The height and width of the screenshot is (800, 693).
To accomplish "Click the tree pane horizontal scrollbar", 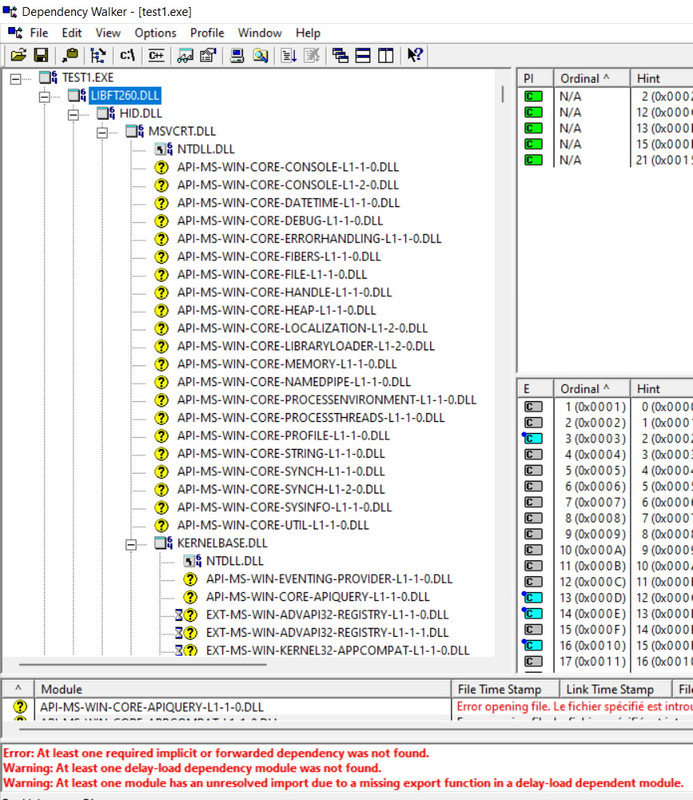I will click(x=143, y=664).
